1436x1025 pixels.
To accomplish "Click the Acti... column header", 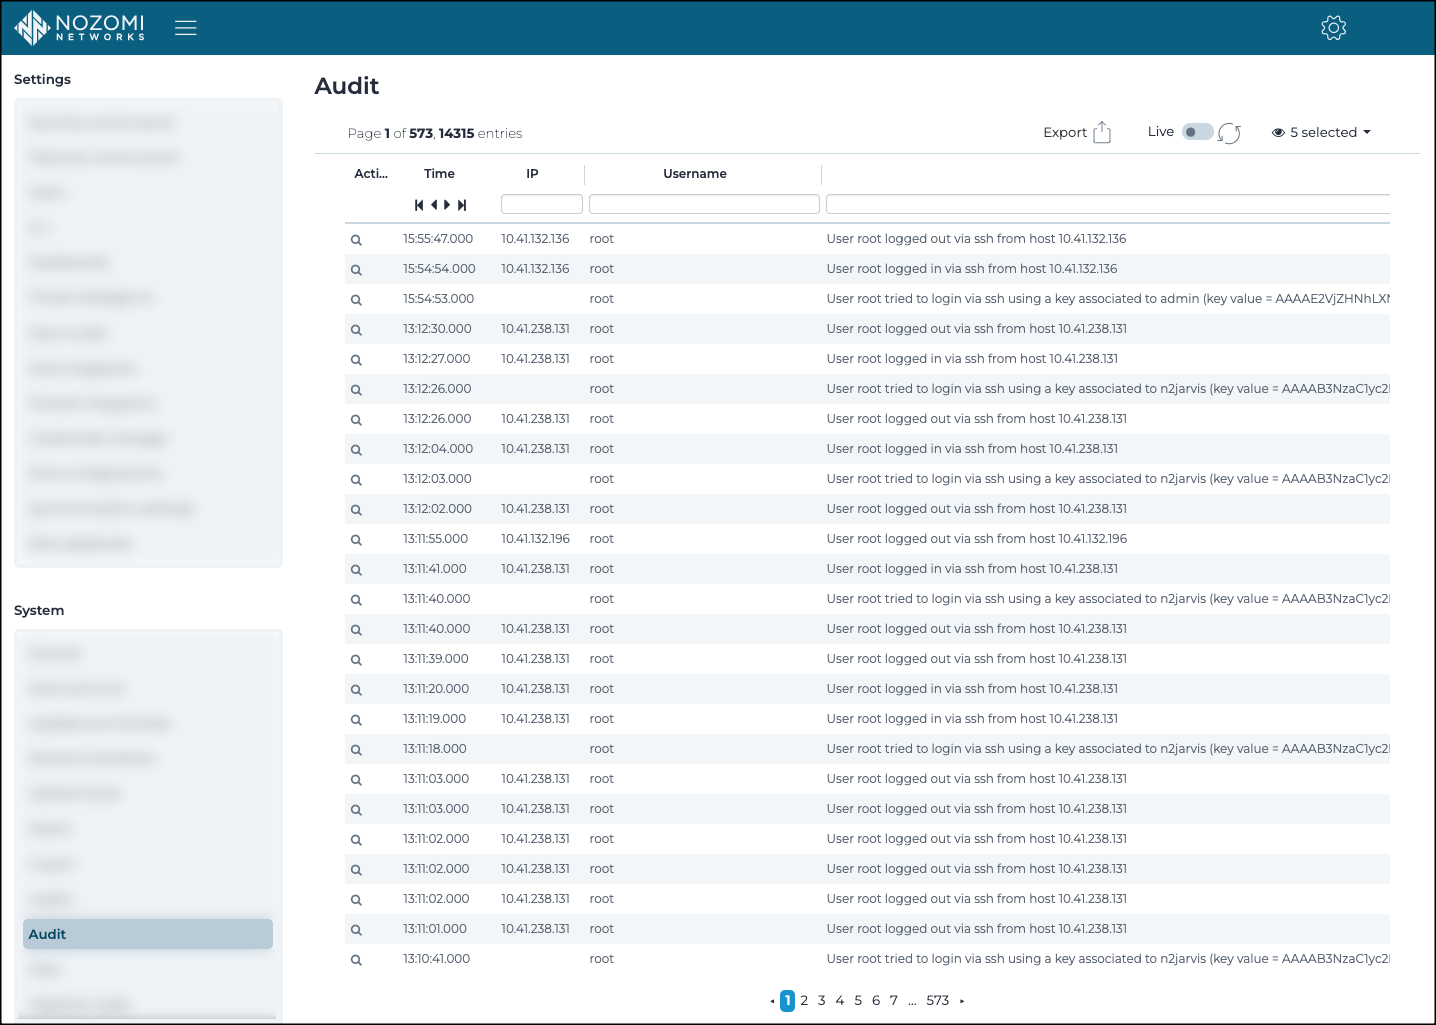I will (371, 174).
